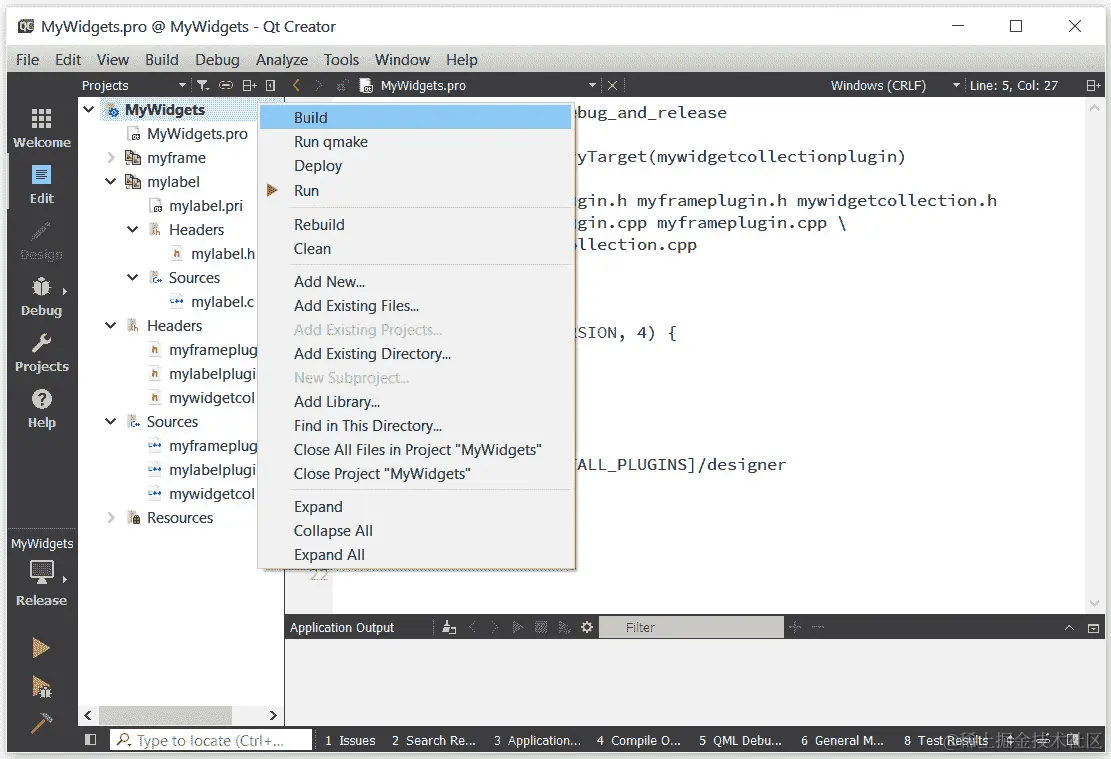This screenshot has width=1111, height=759.
Task: Switch to Edit mode
Action: click(41, 184)
